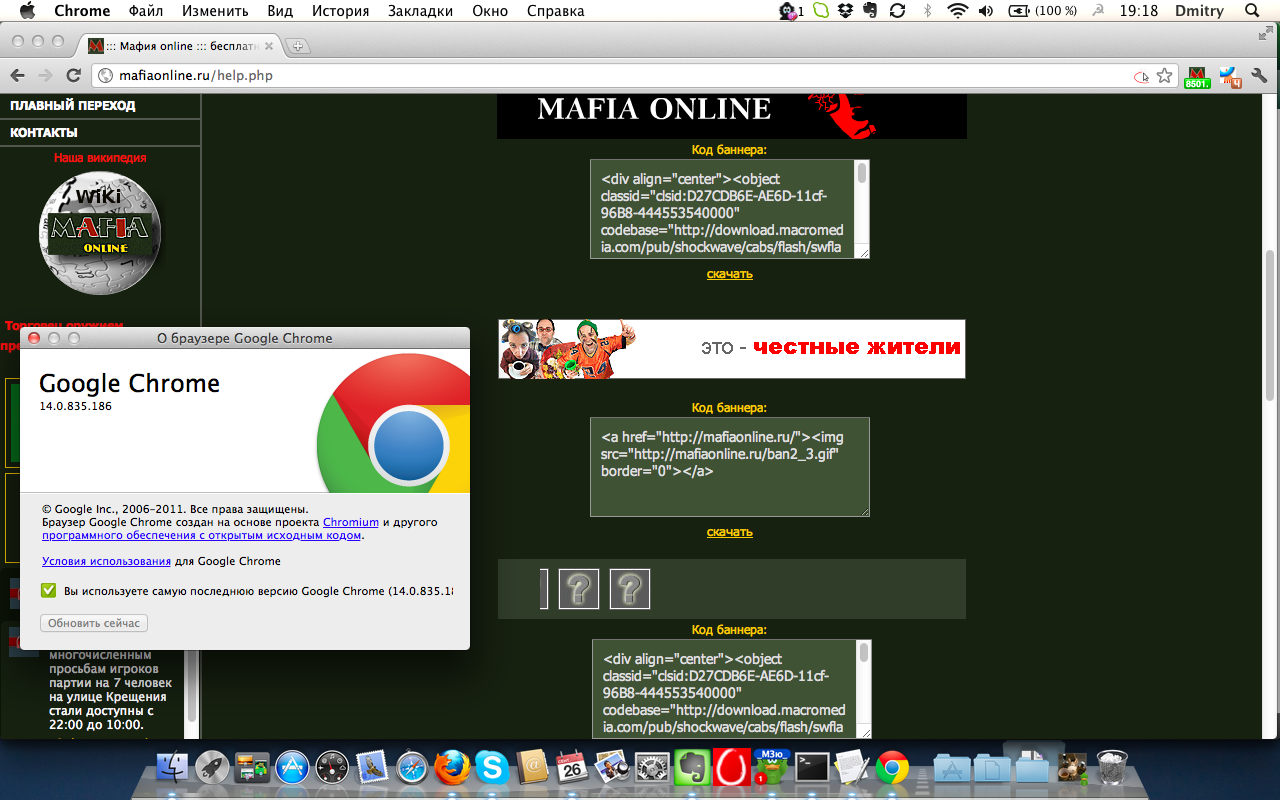The image size is (1280, 800).
Task: Click the Dropbox icon in the menu bar
Action: pos(845,11)
